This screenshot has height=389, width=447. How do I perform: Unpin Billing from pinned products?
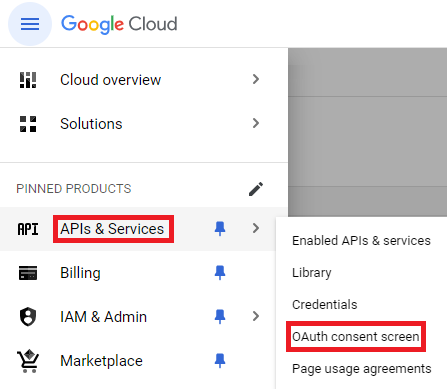220,273
